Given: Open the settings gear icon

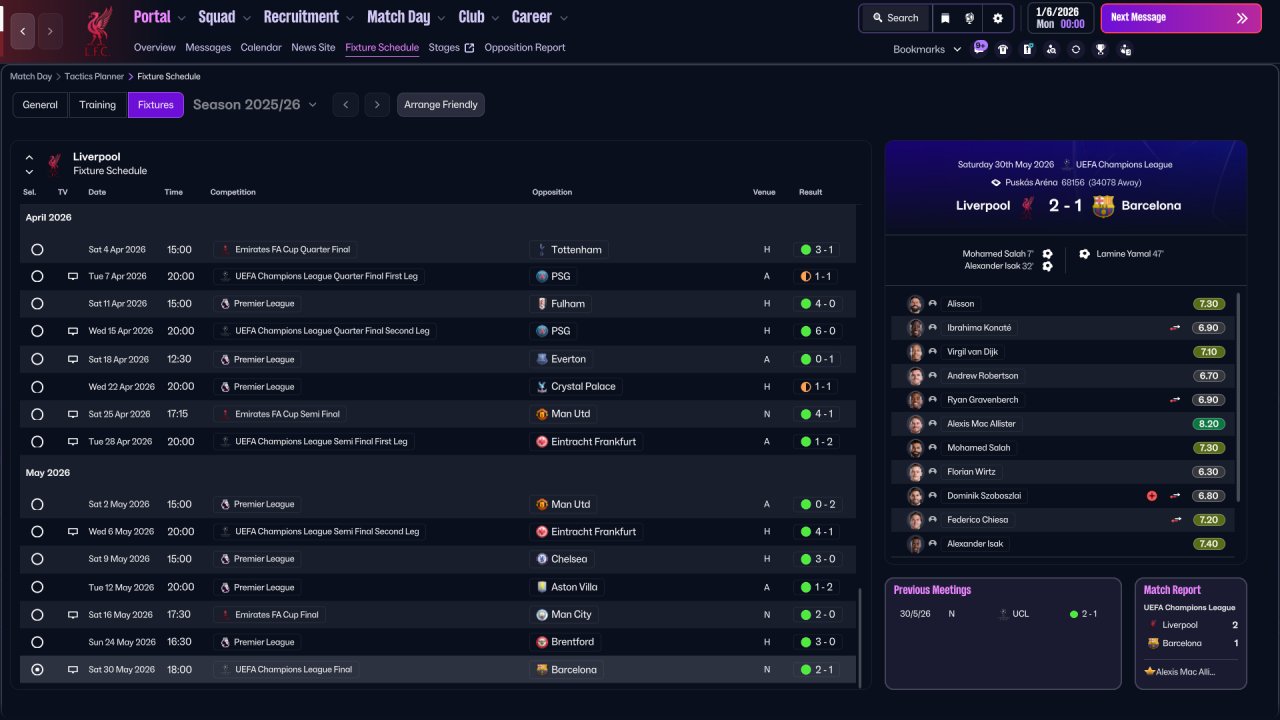Looking at the screenshot, I should click(997, 18).
